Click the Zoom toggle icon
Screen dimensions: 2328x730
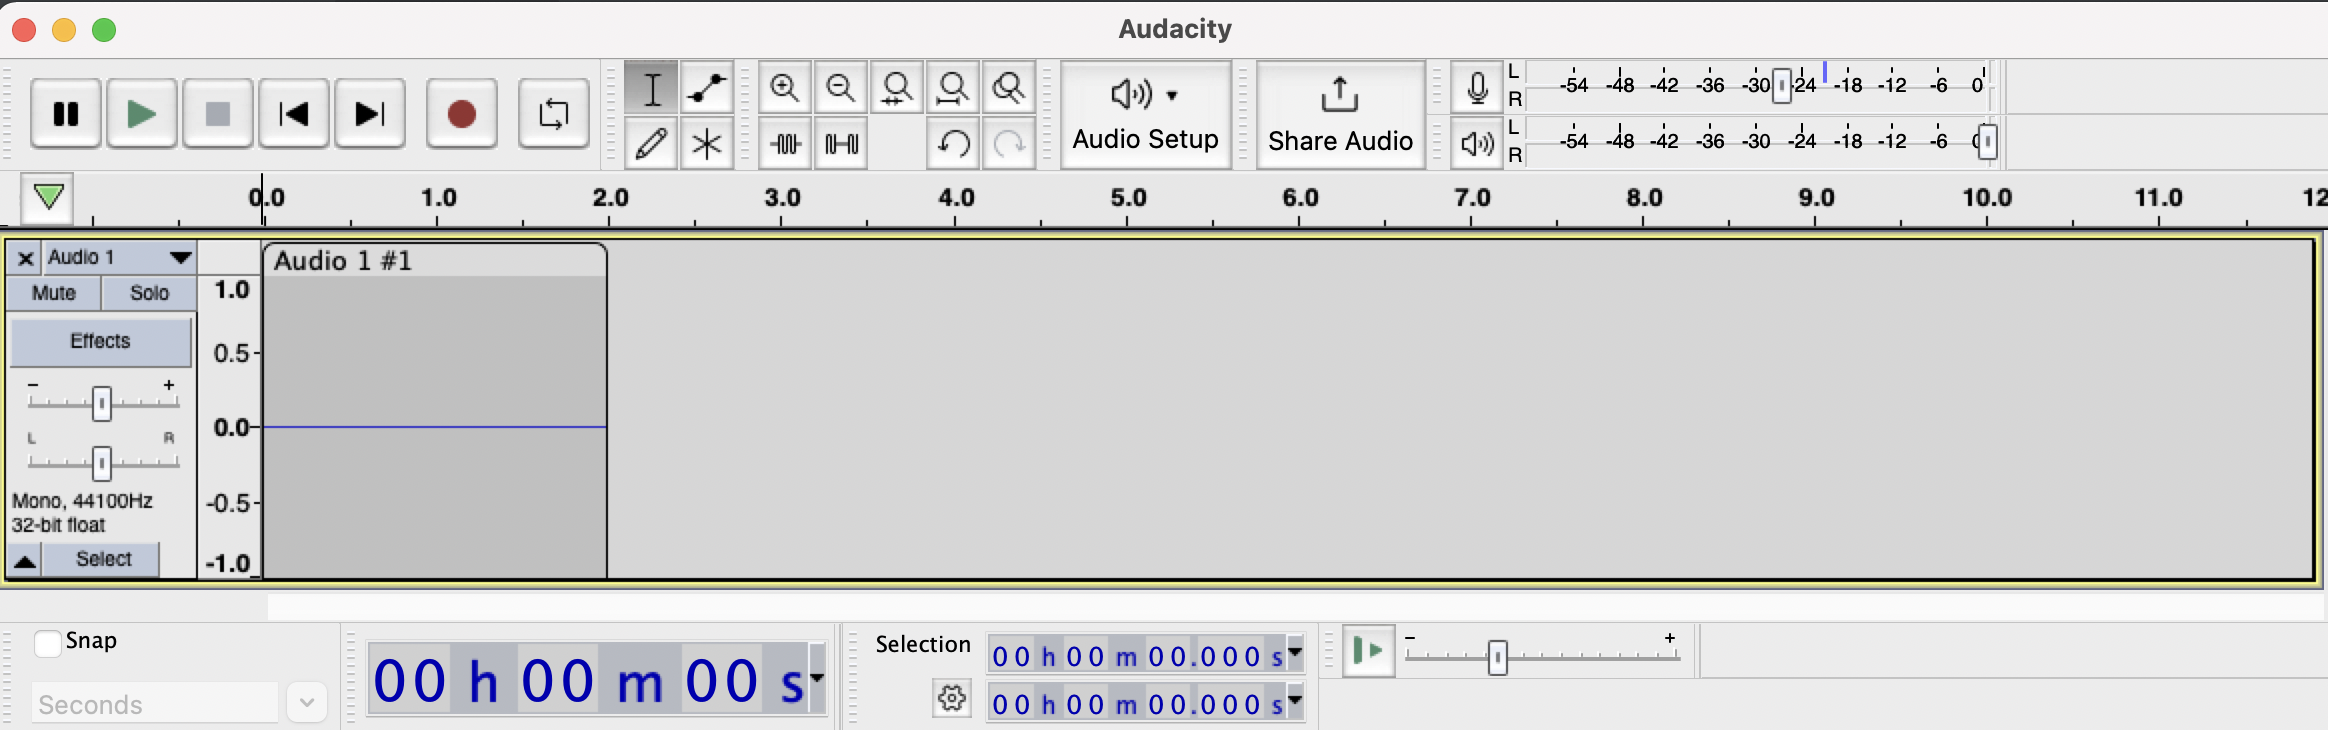pos(1009,88)
